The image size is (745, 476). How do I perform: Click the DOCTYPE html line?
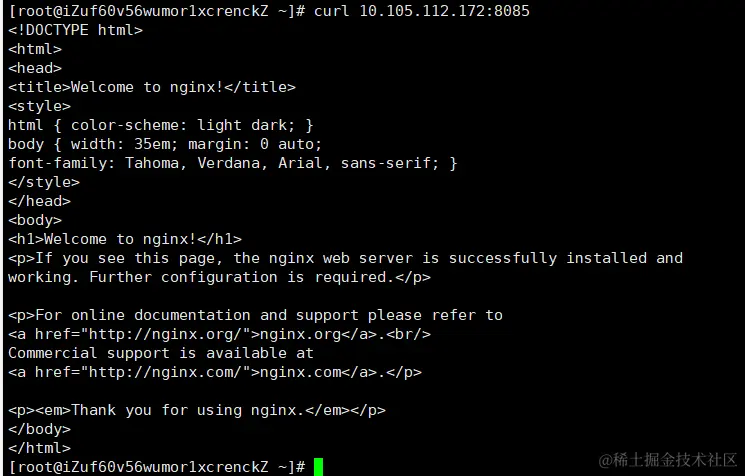pyautogui.click(x=75, y=29)
